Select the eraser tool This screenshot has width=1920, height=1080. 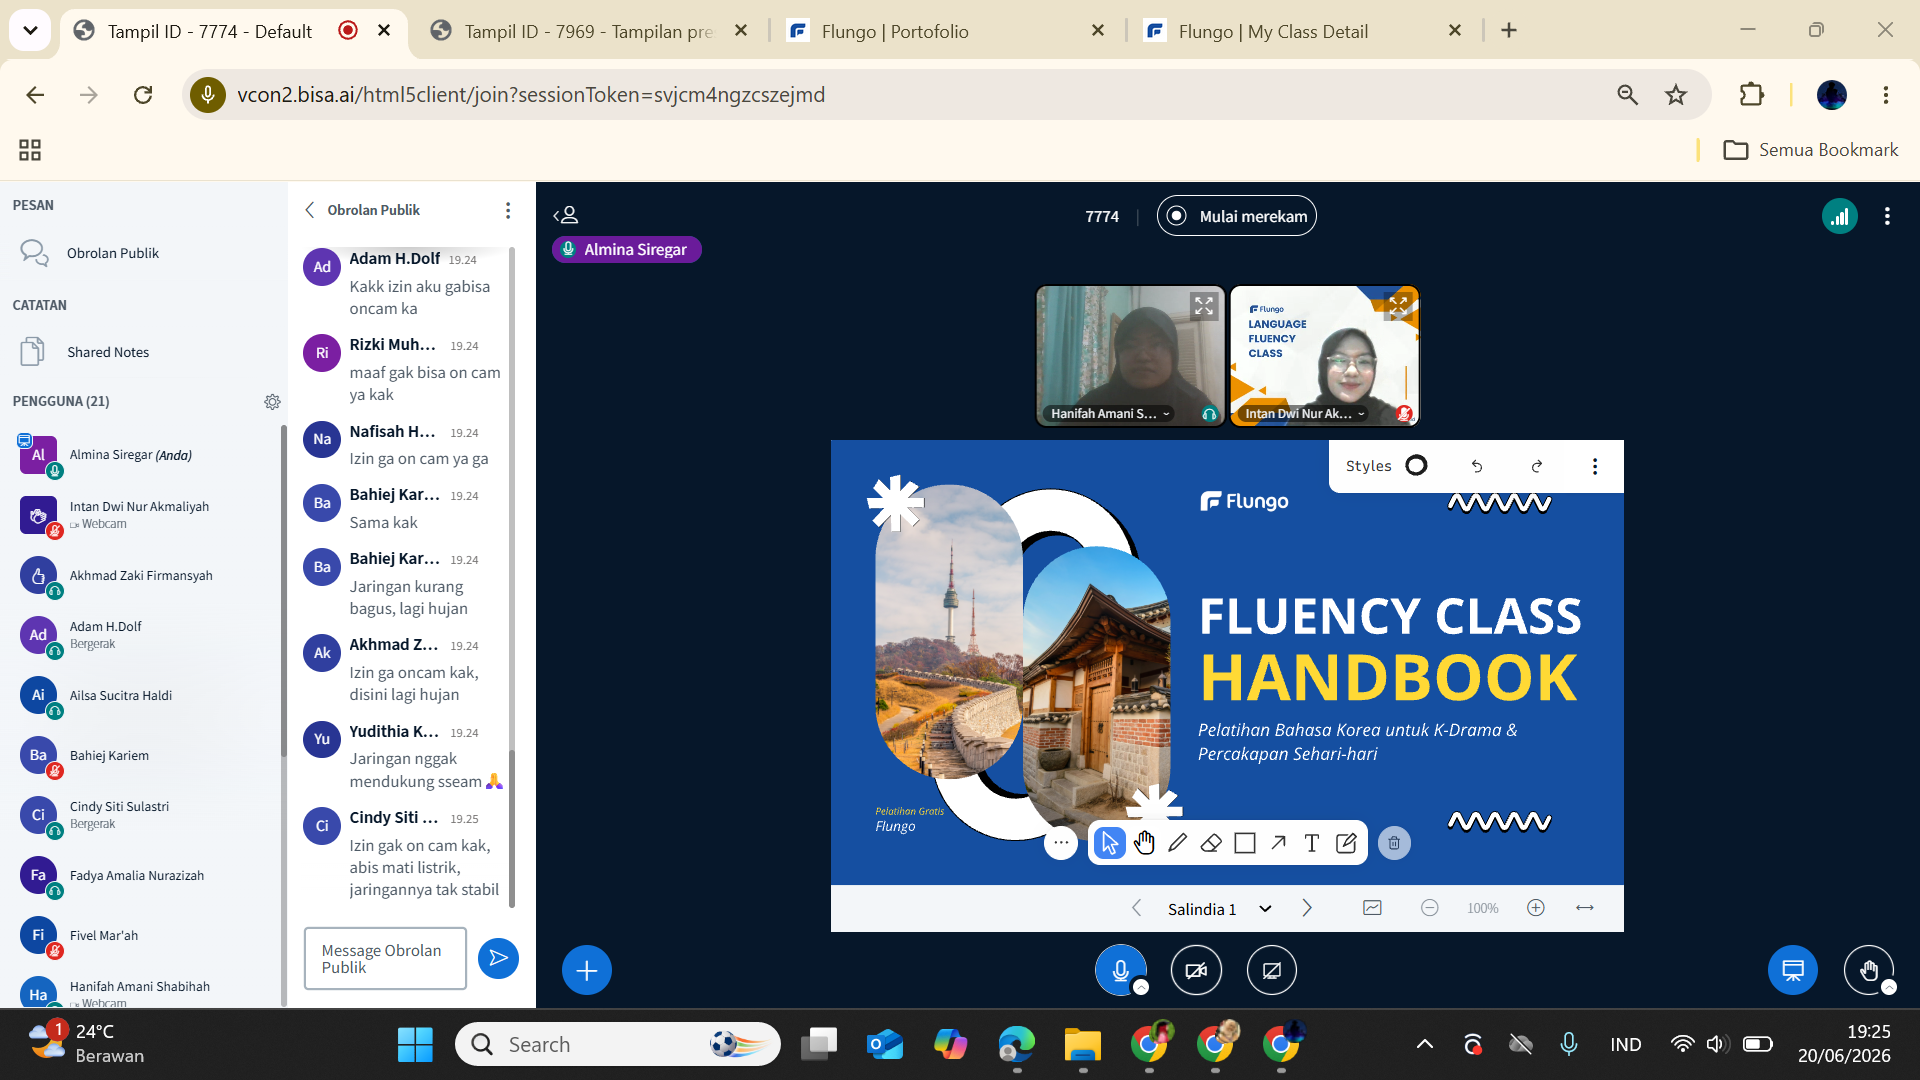click(x=1211, y=843)
